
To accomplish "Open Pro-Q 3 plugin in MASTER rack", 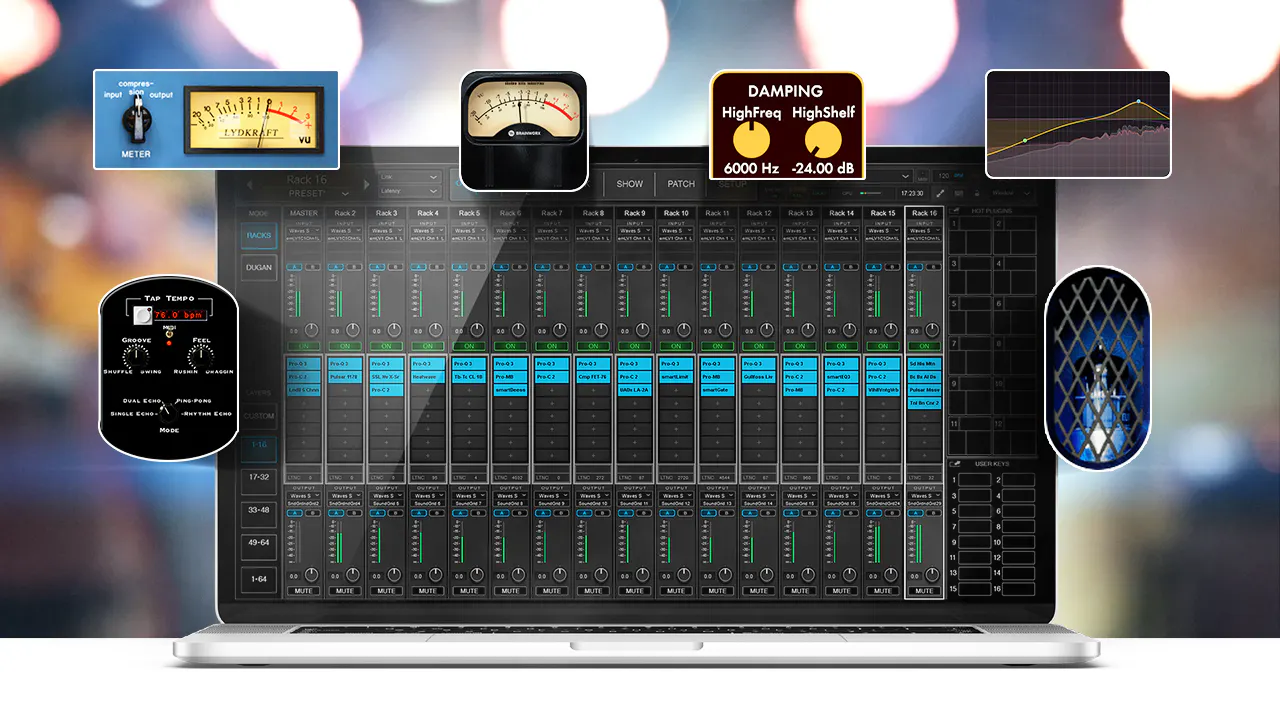I will pos(303,363).
